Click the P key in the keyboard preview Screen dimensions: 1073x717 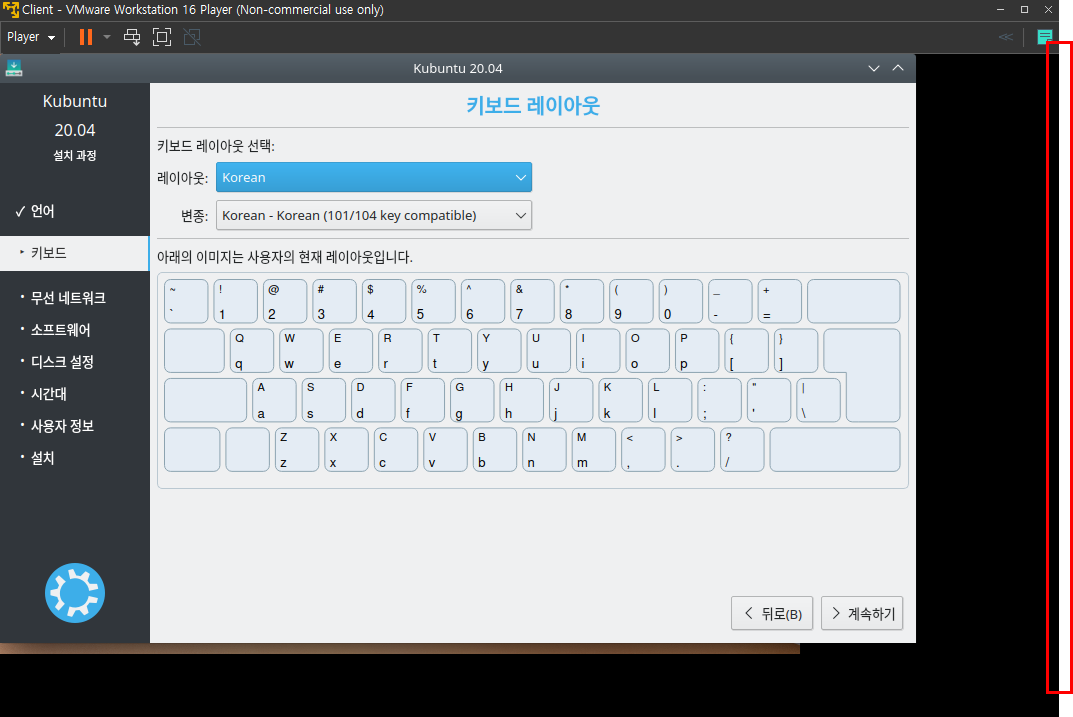pos(697,350)
